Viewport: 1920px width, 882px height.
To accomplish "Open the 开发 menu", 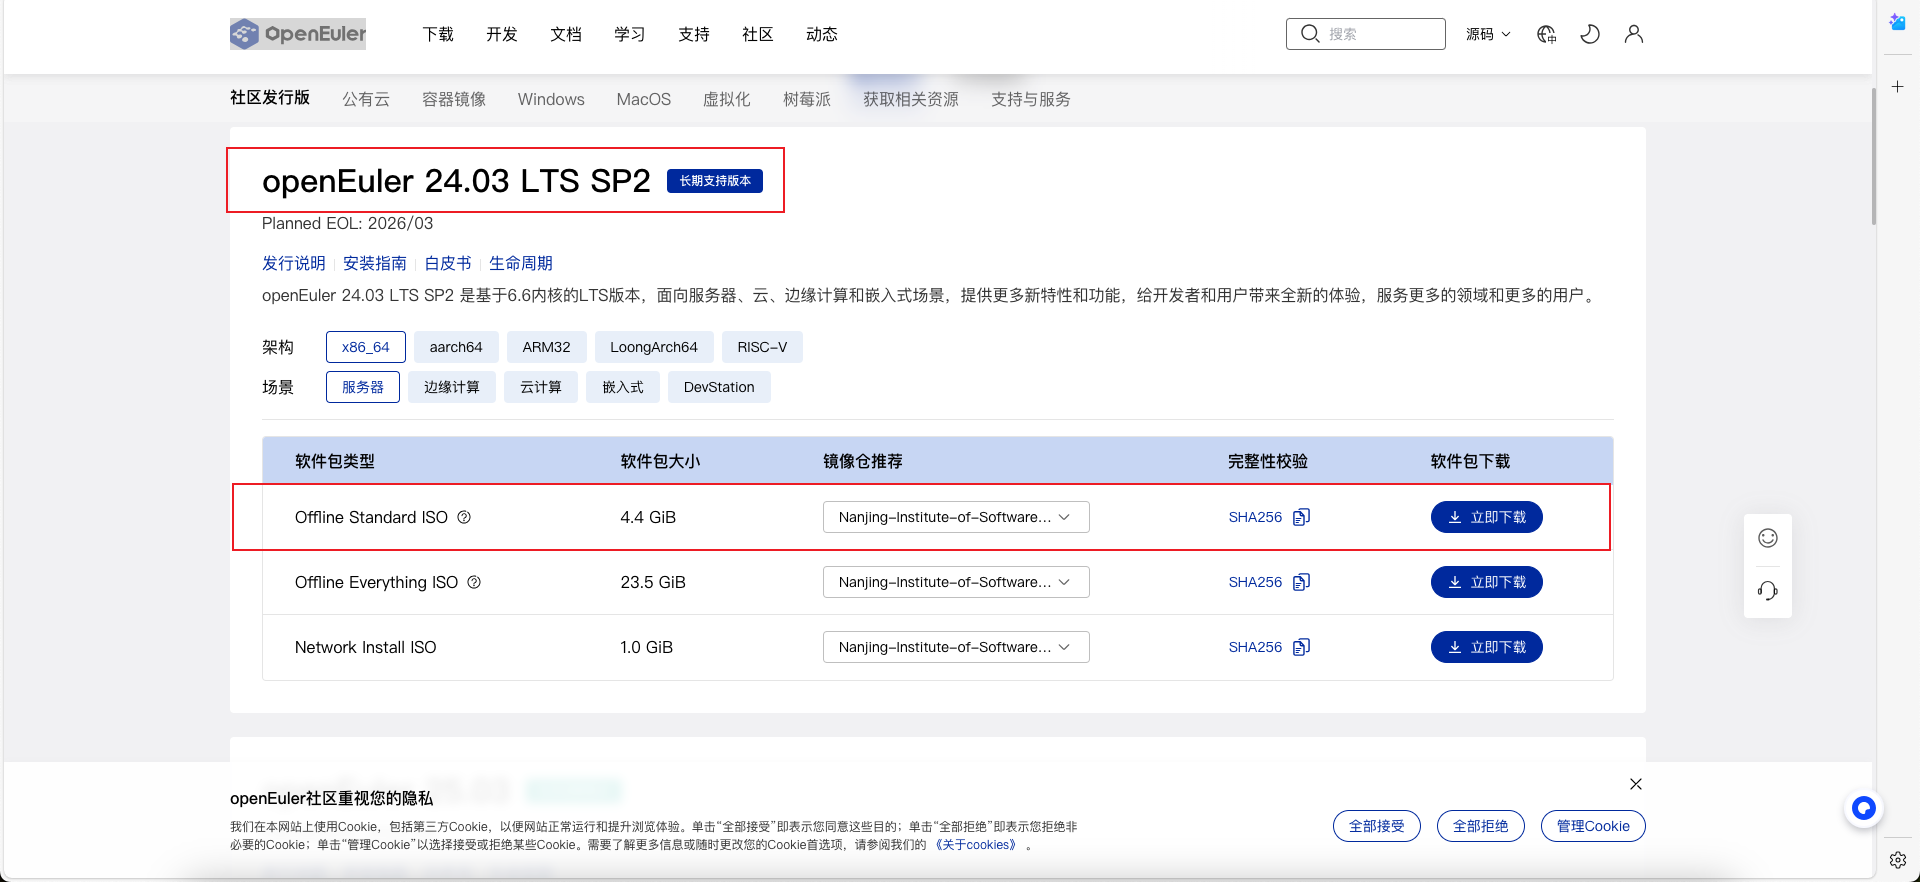I will pos(502,34).
